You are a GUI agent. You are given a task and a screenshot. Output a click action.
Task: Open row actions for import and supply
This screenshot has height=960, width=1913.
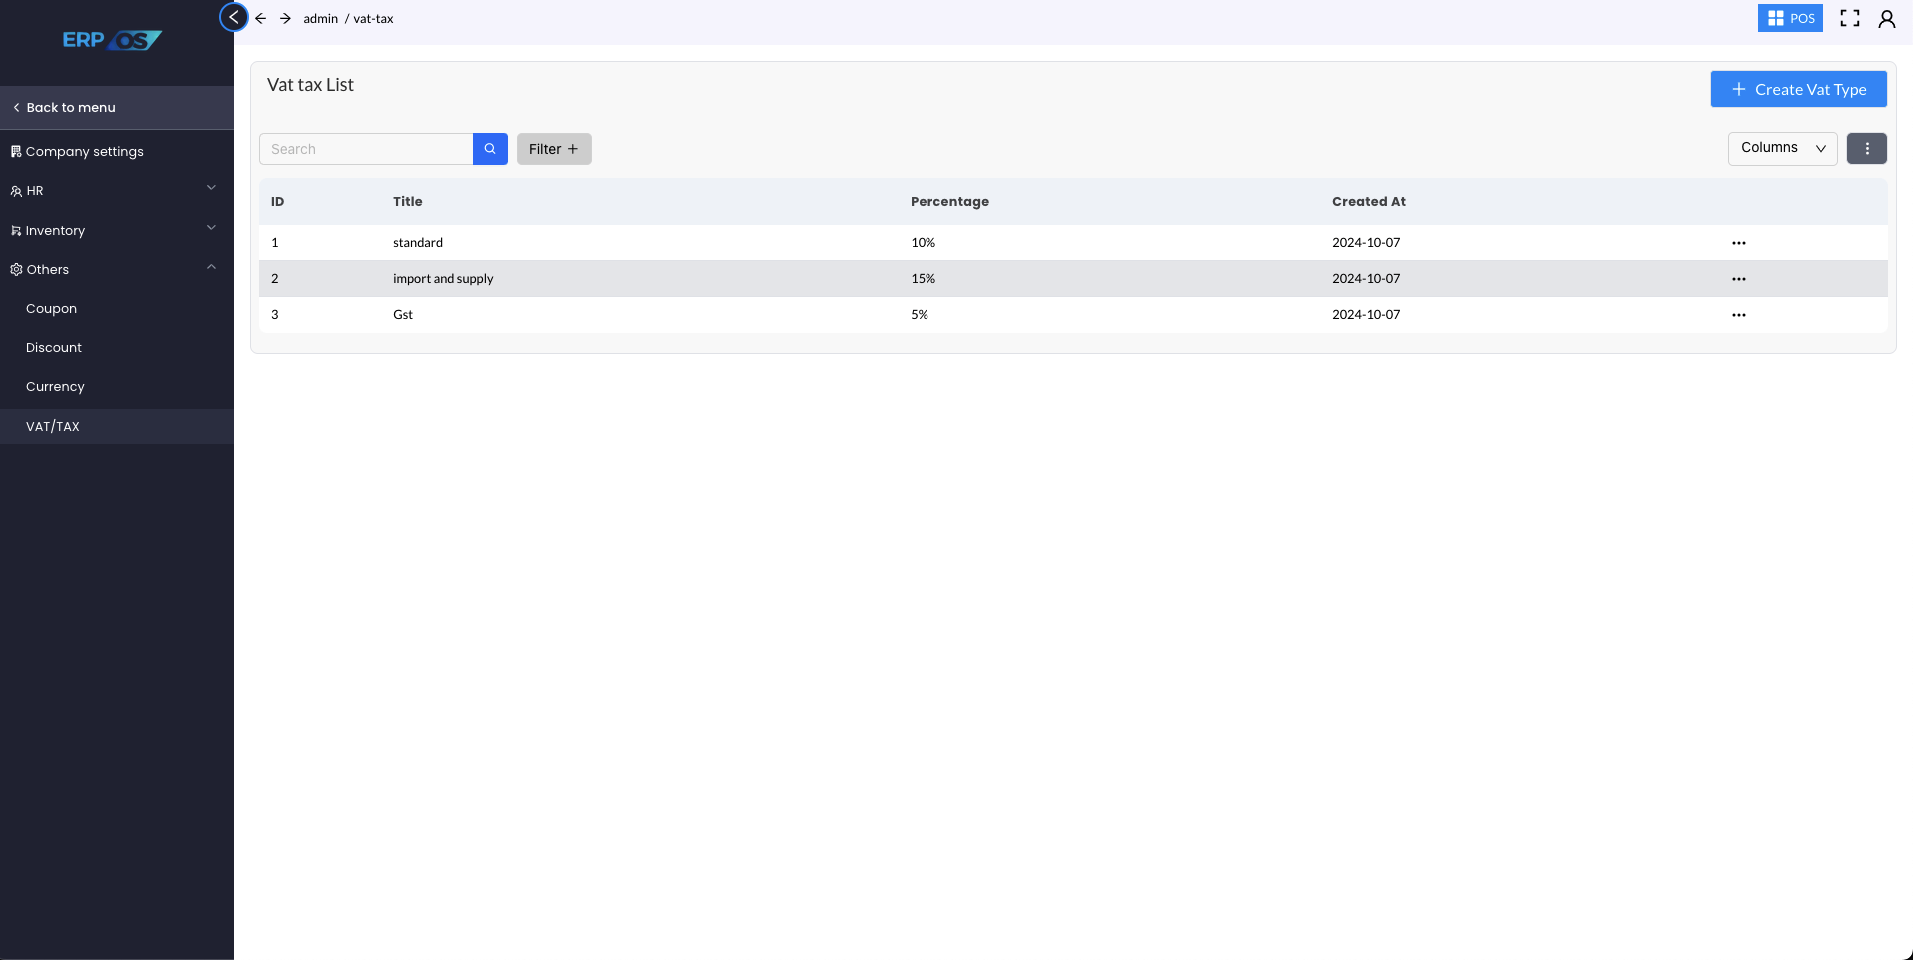click(1739, 279)
